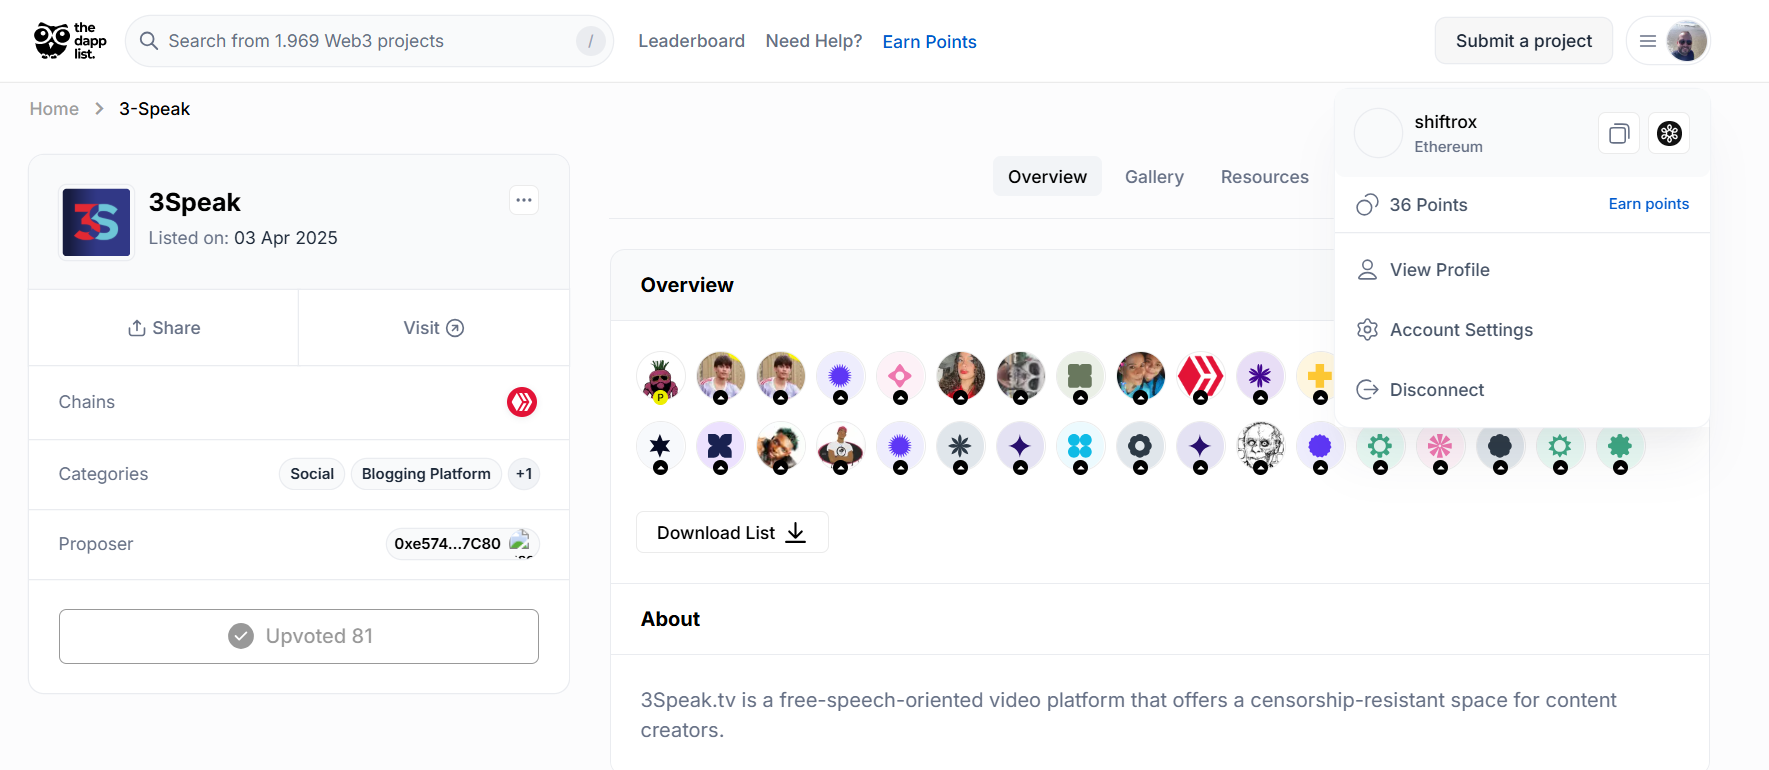The width and height of the screenshot is (1769, 770).
Task: Click the purple asterisk voter avatar, top row
Action: (1260, 377)
